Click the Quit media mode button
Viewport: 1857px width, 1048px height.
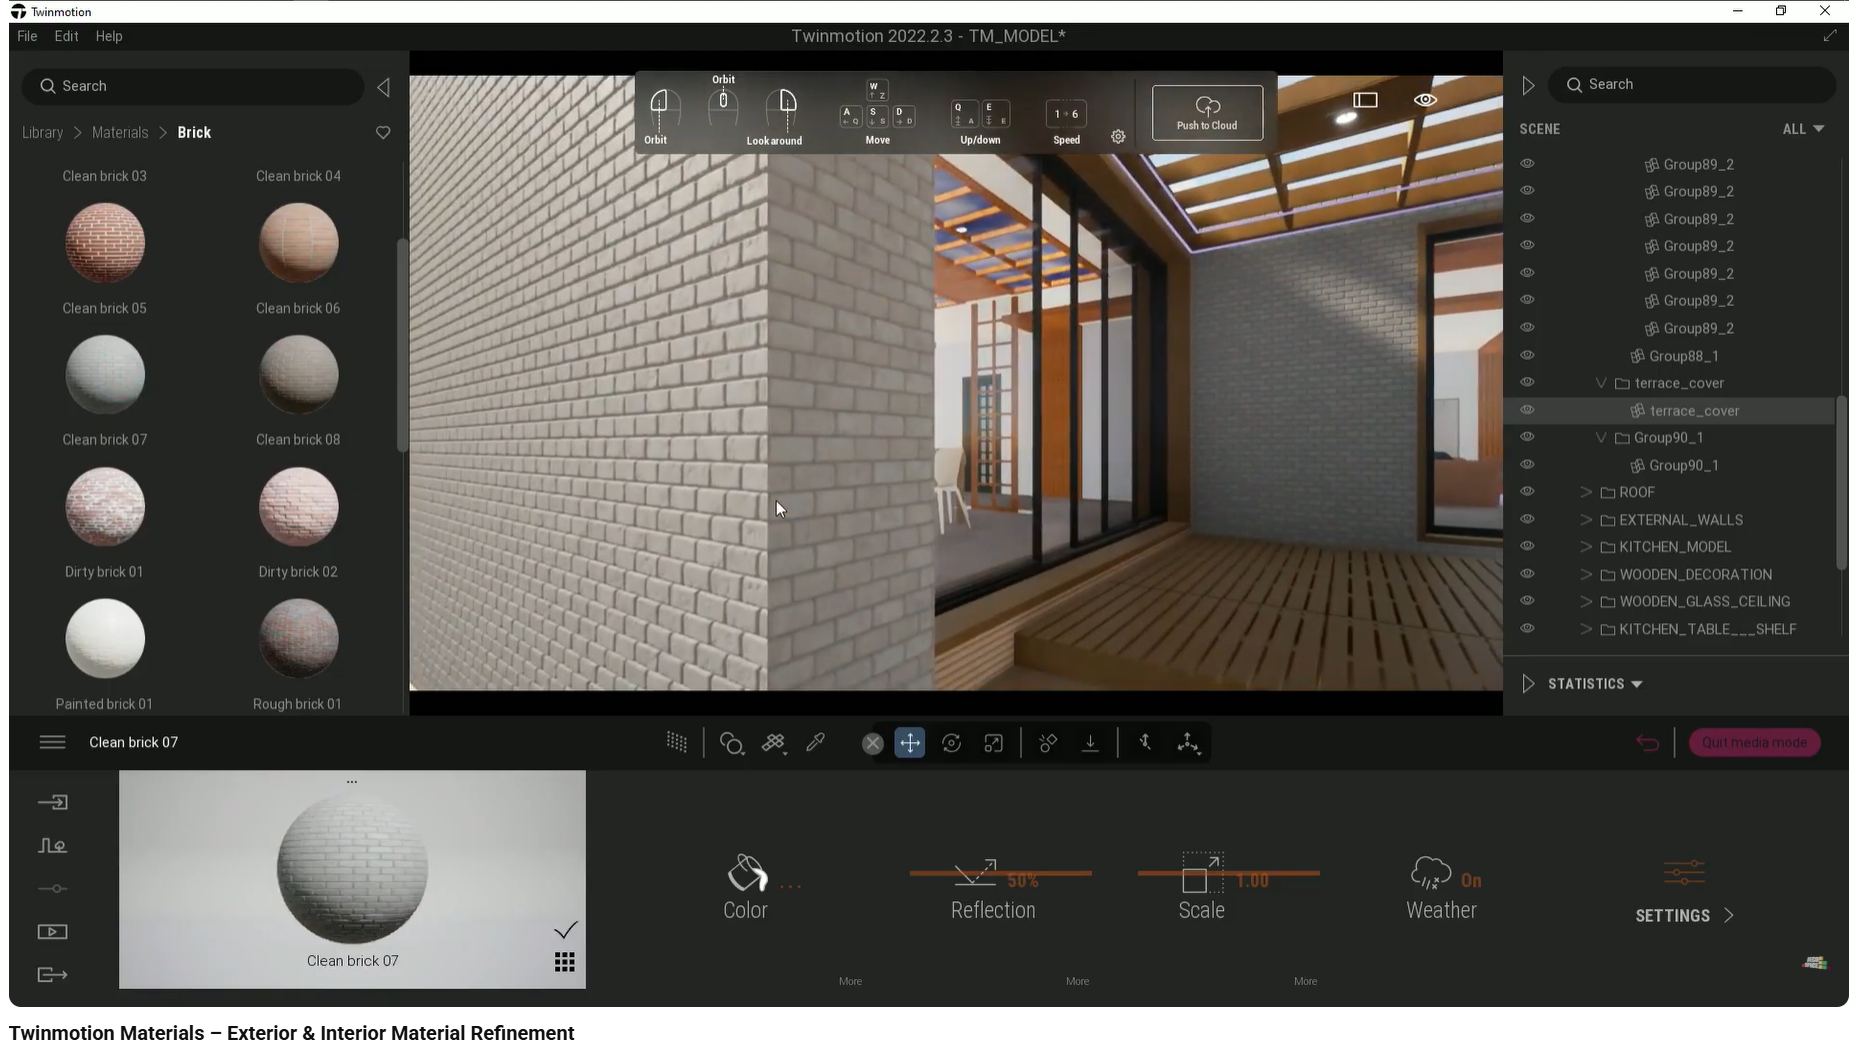coord(1754,742)
